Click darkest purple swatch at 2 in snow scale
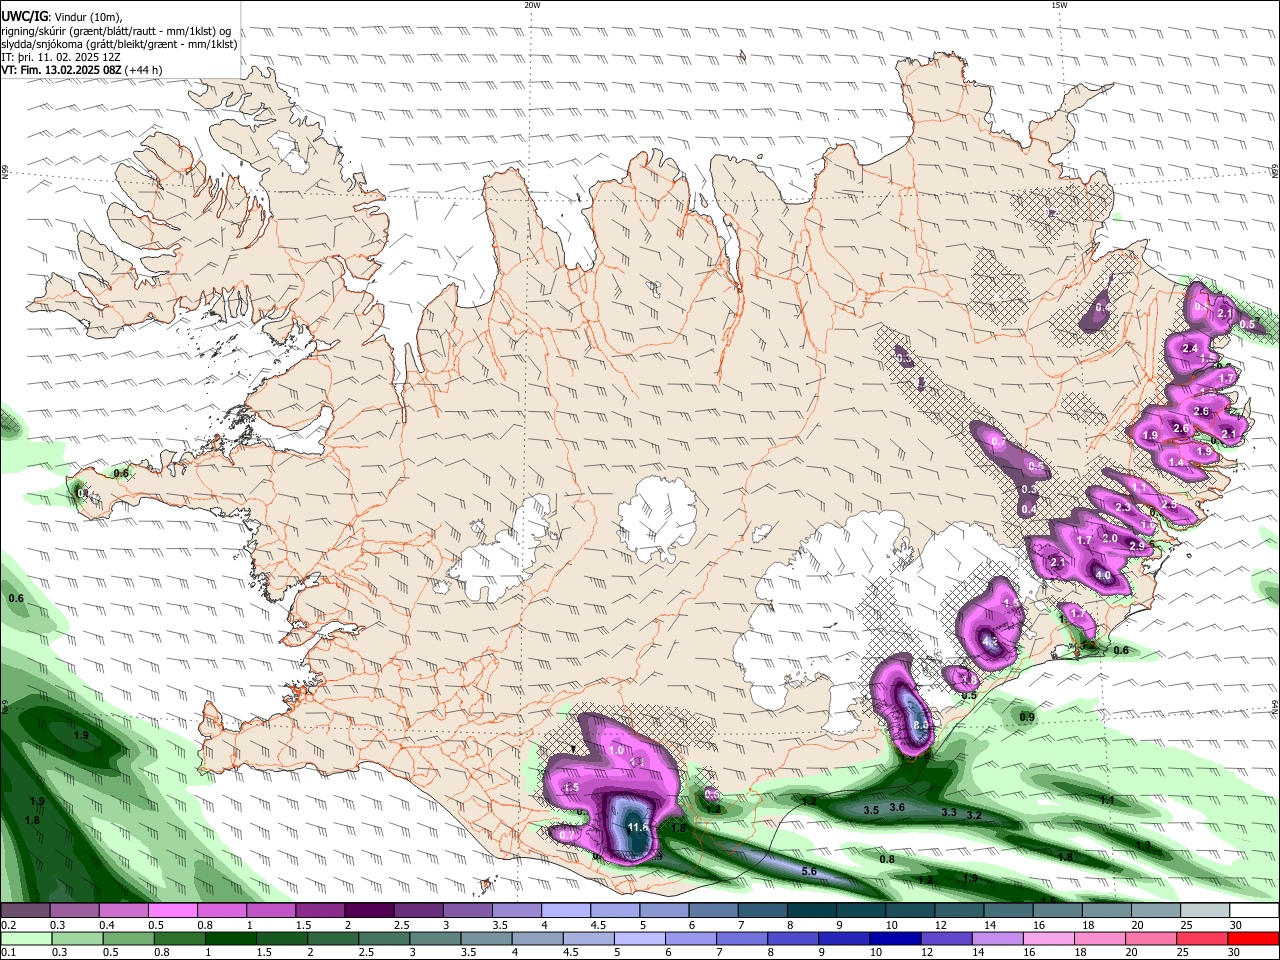This screenshot has width=1280, height=960. click(x=368, y=911)
